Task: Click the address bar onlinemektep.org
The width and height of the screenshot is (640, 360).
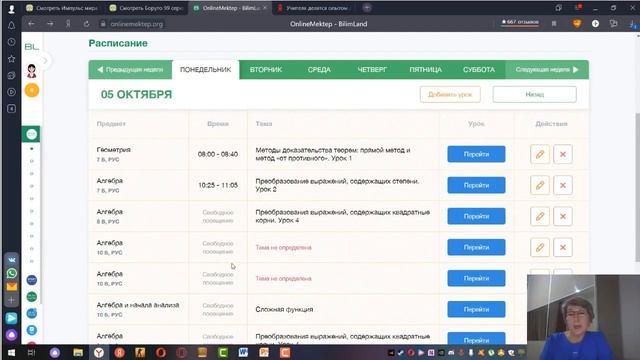Action: 137,24
